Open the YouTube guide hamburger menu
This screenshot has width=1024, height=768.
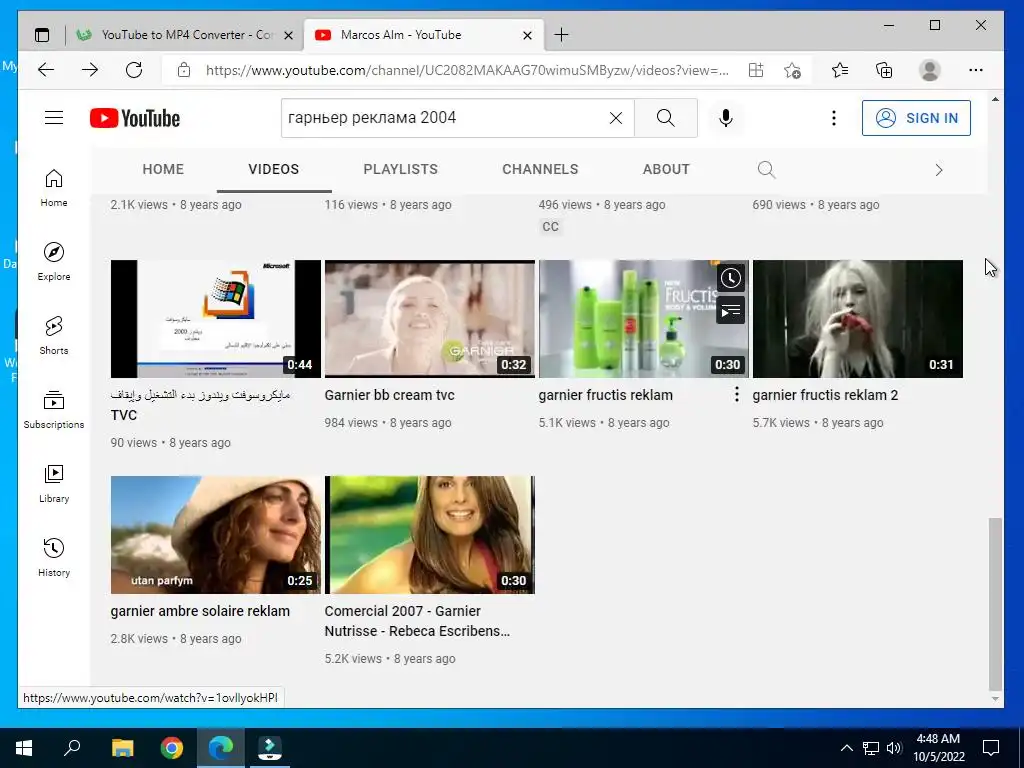[x=54, y=118]
